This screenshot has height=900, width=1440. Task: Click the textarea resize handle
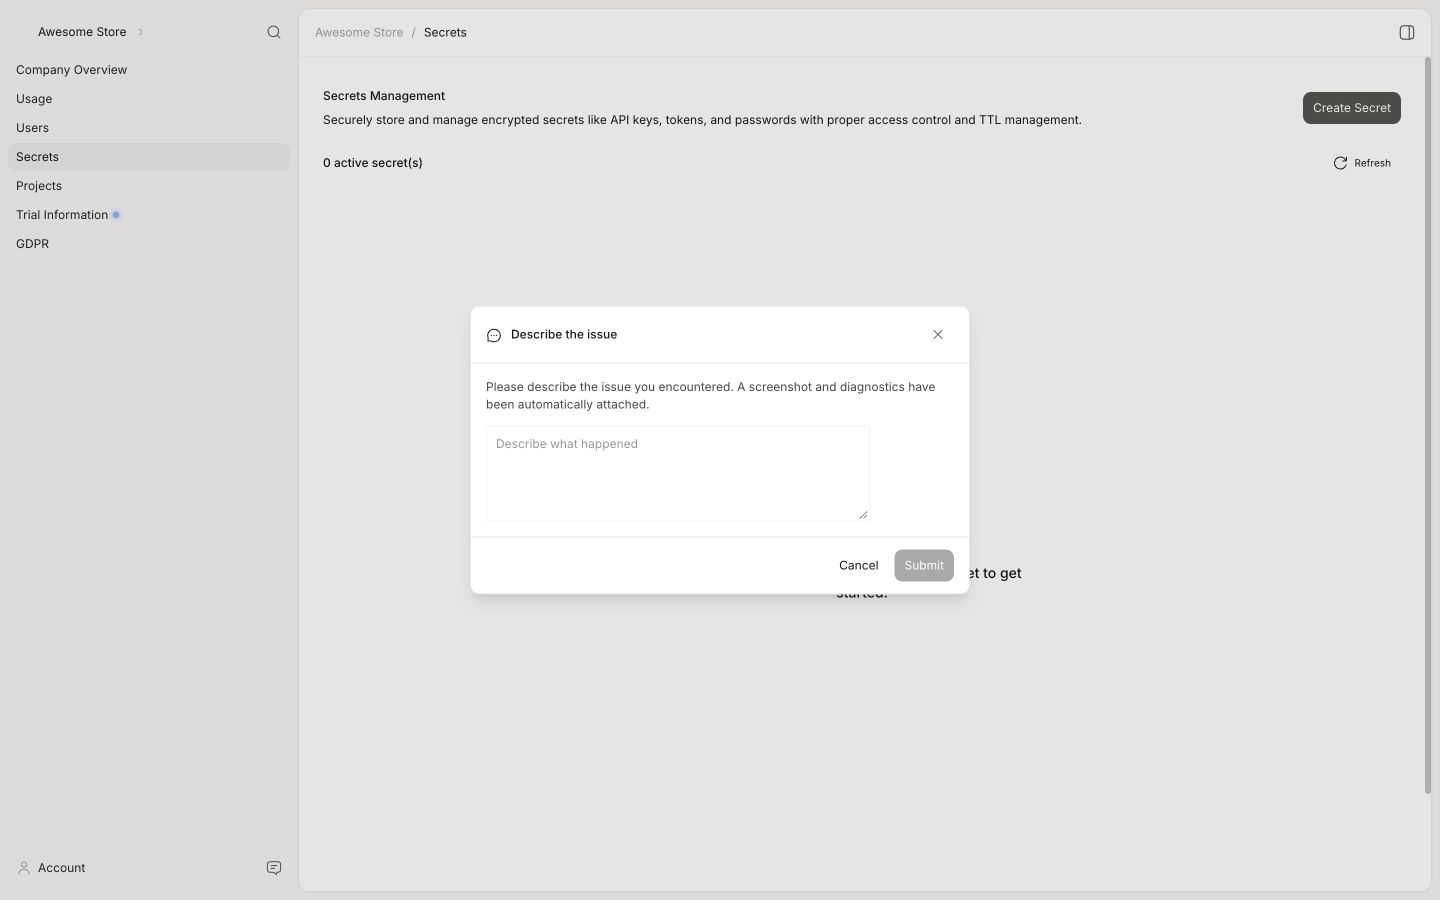pyautogui.click(x=863, y=514)
